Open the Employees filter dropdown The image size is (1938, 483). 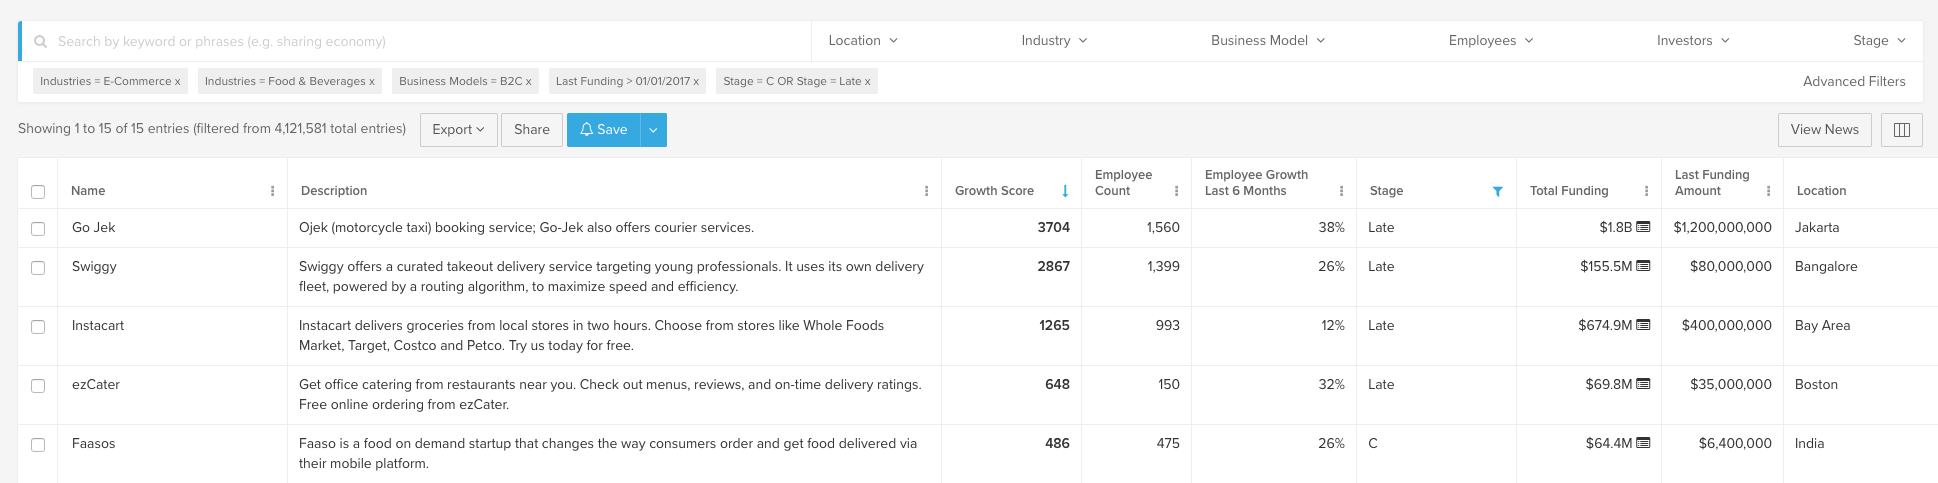point(1491,41)
